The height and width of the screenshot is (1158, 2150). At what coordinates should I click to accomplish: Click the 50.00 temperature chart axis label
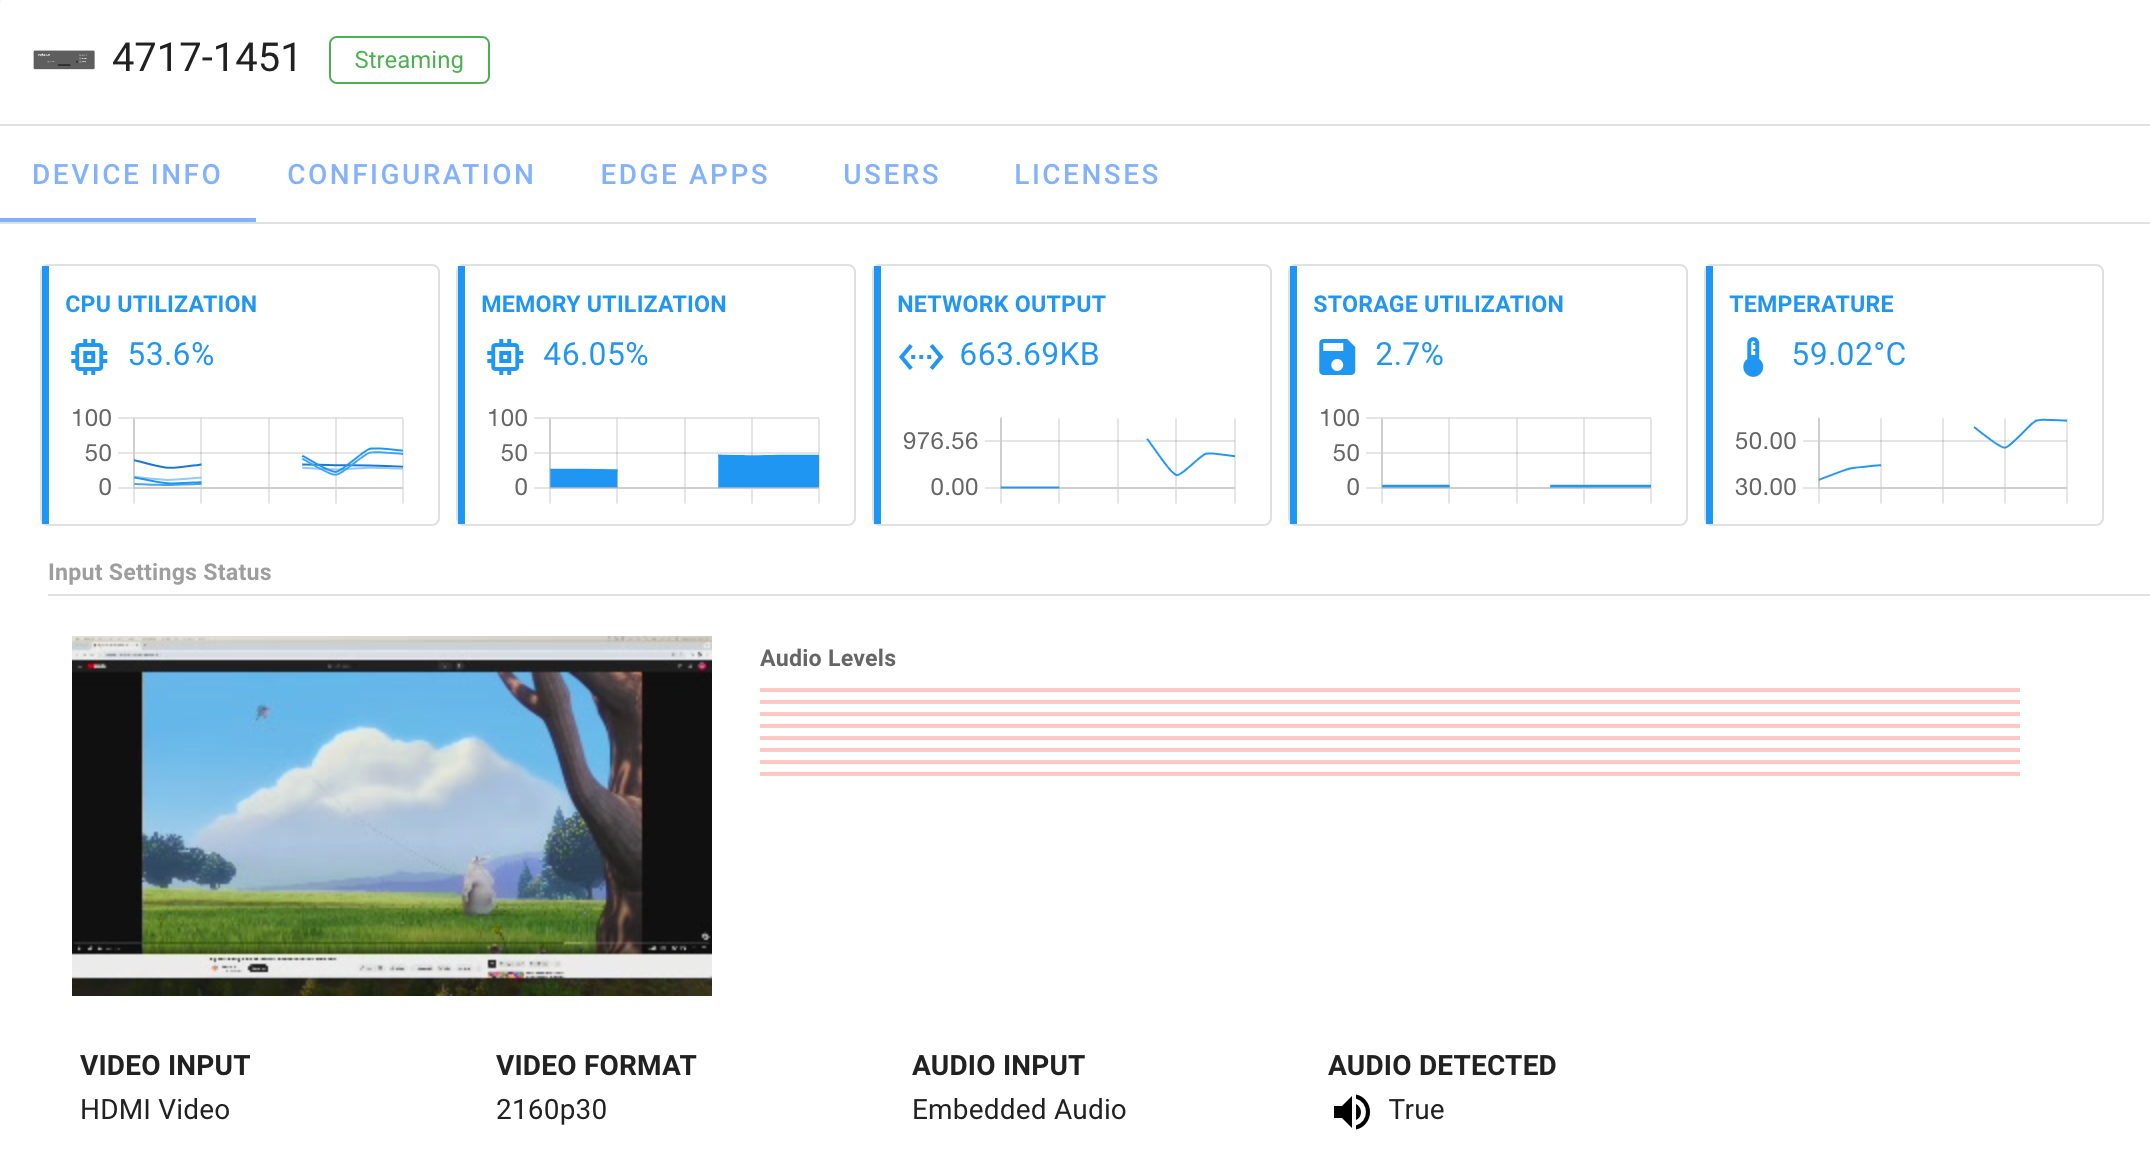click(1765, 441)
